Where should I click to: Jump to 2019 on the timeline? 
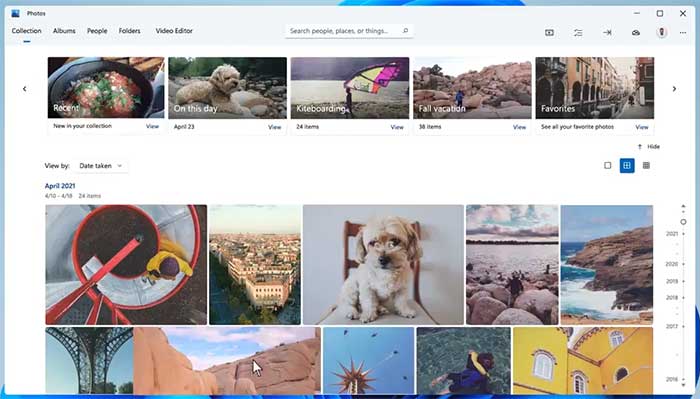672,281
